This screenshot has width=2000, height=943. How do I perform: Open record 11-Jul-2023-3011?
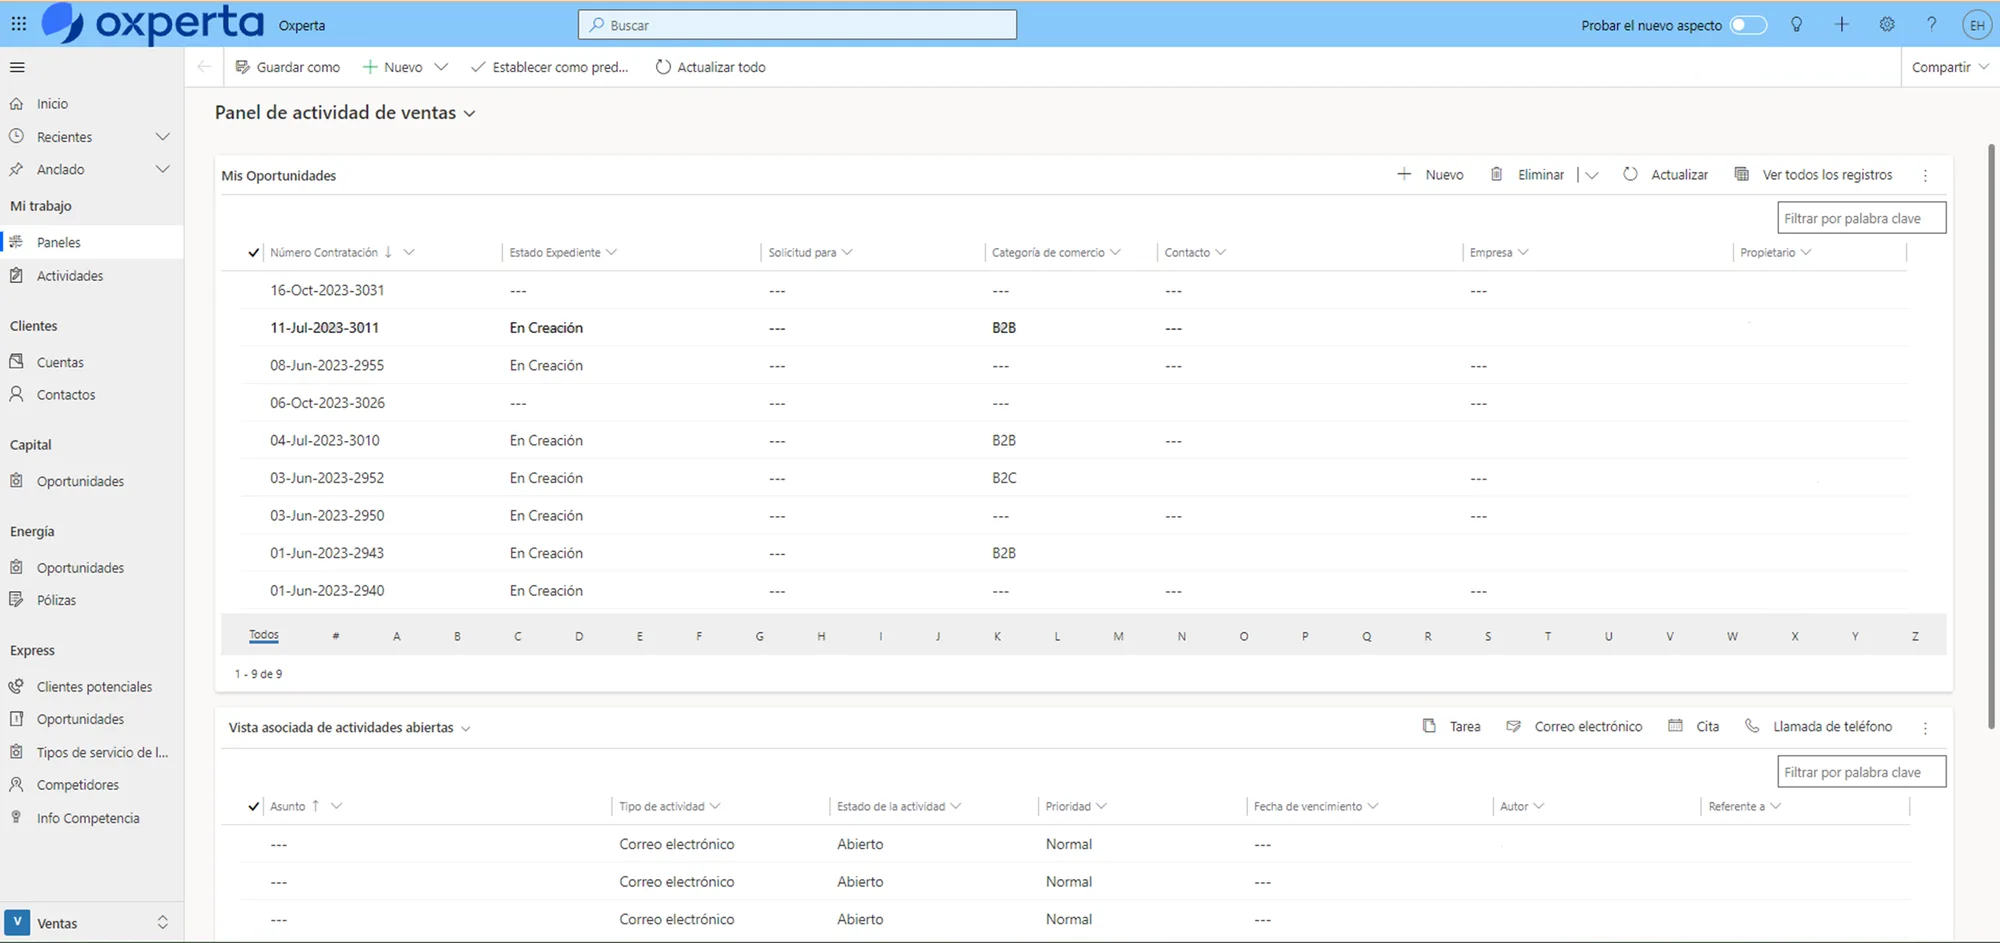pyautogui.click(x=325, y=328)
